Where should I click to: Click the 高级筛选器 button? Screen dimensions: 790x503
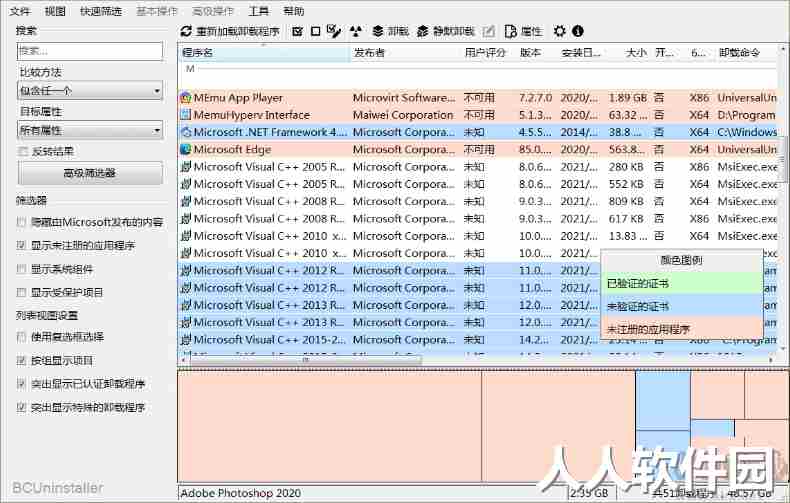(x=90, y=173)
